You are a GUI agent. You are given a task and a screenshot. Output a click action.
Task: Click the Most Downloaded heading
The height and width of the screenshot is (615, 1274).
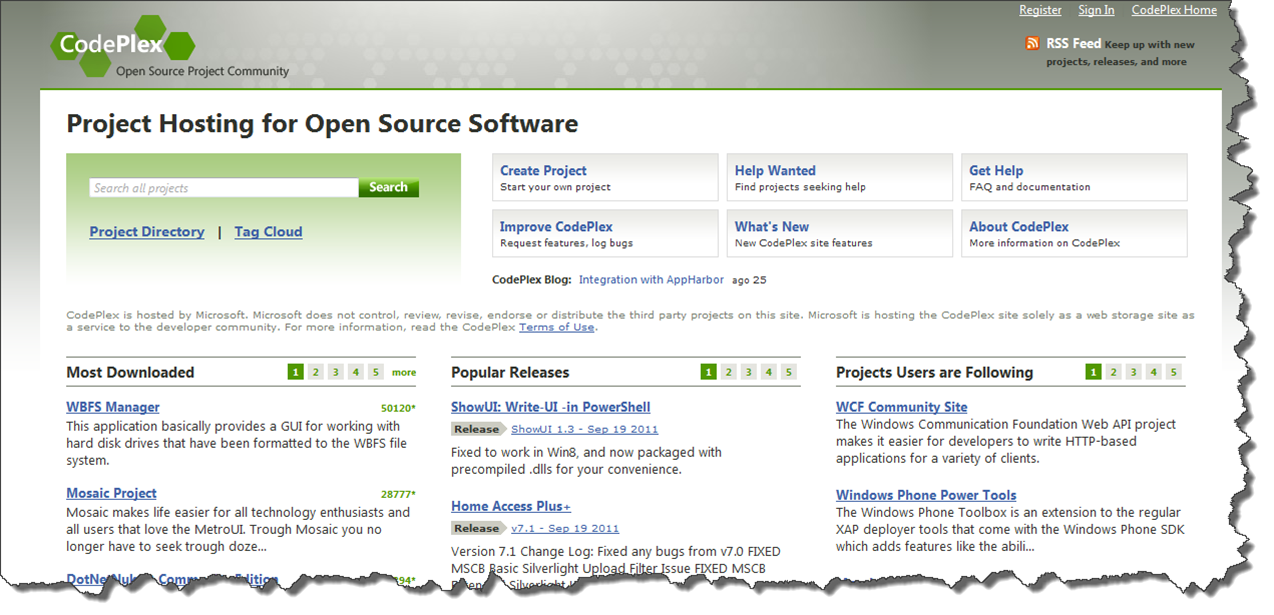[x=130, y=372]
